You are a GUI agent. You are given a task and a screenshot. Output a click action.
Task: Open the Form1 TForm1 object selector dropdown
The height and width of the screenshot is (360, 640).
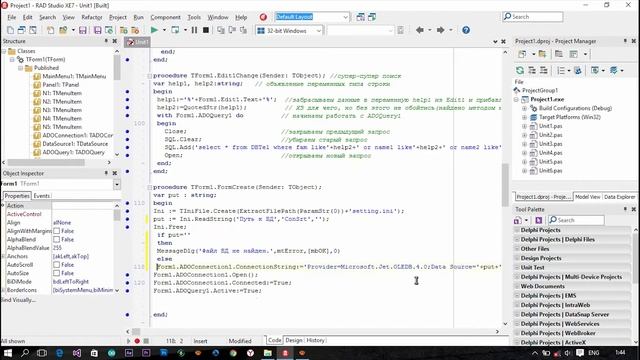coord(117,184)
